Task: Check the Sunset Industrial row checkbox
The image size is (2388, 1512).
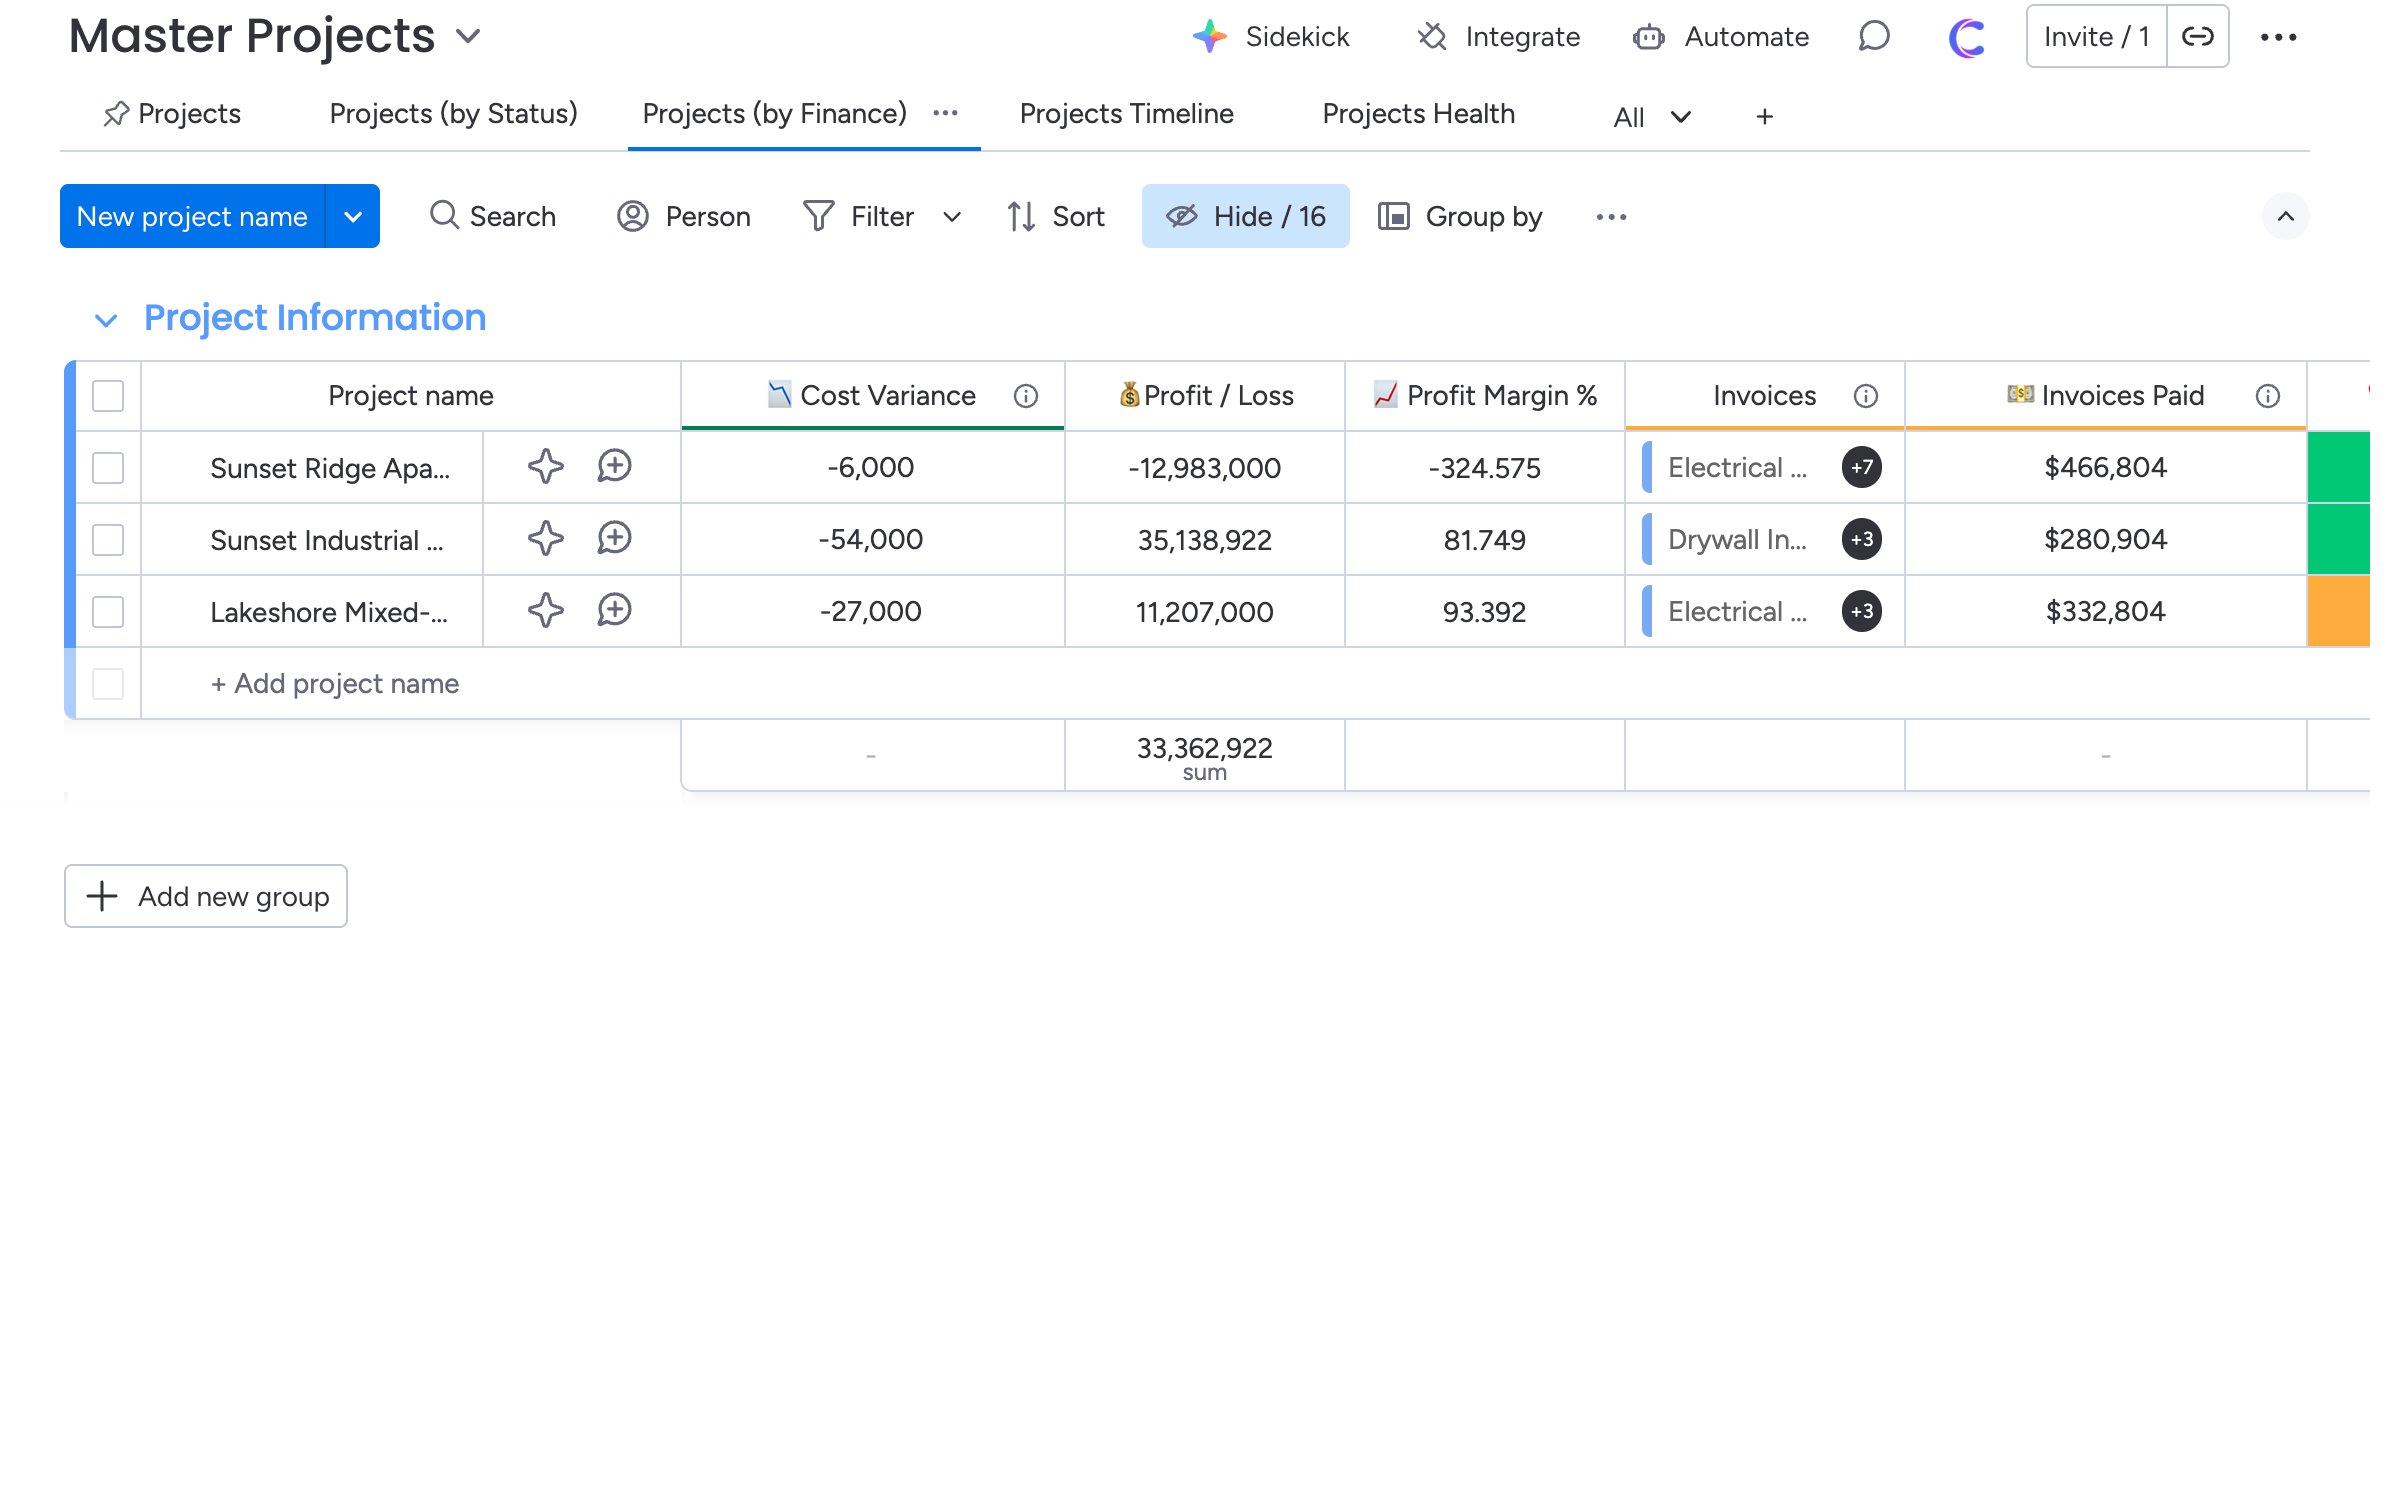Action: tap(108, 540)
